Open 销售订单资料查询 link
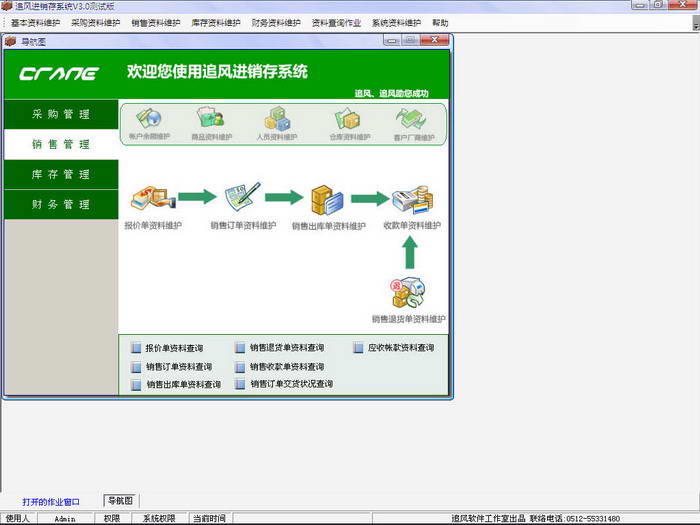The image size is (700, 525). point(179,367)
